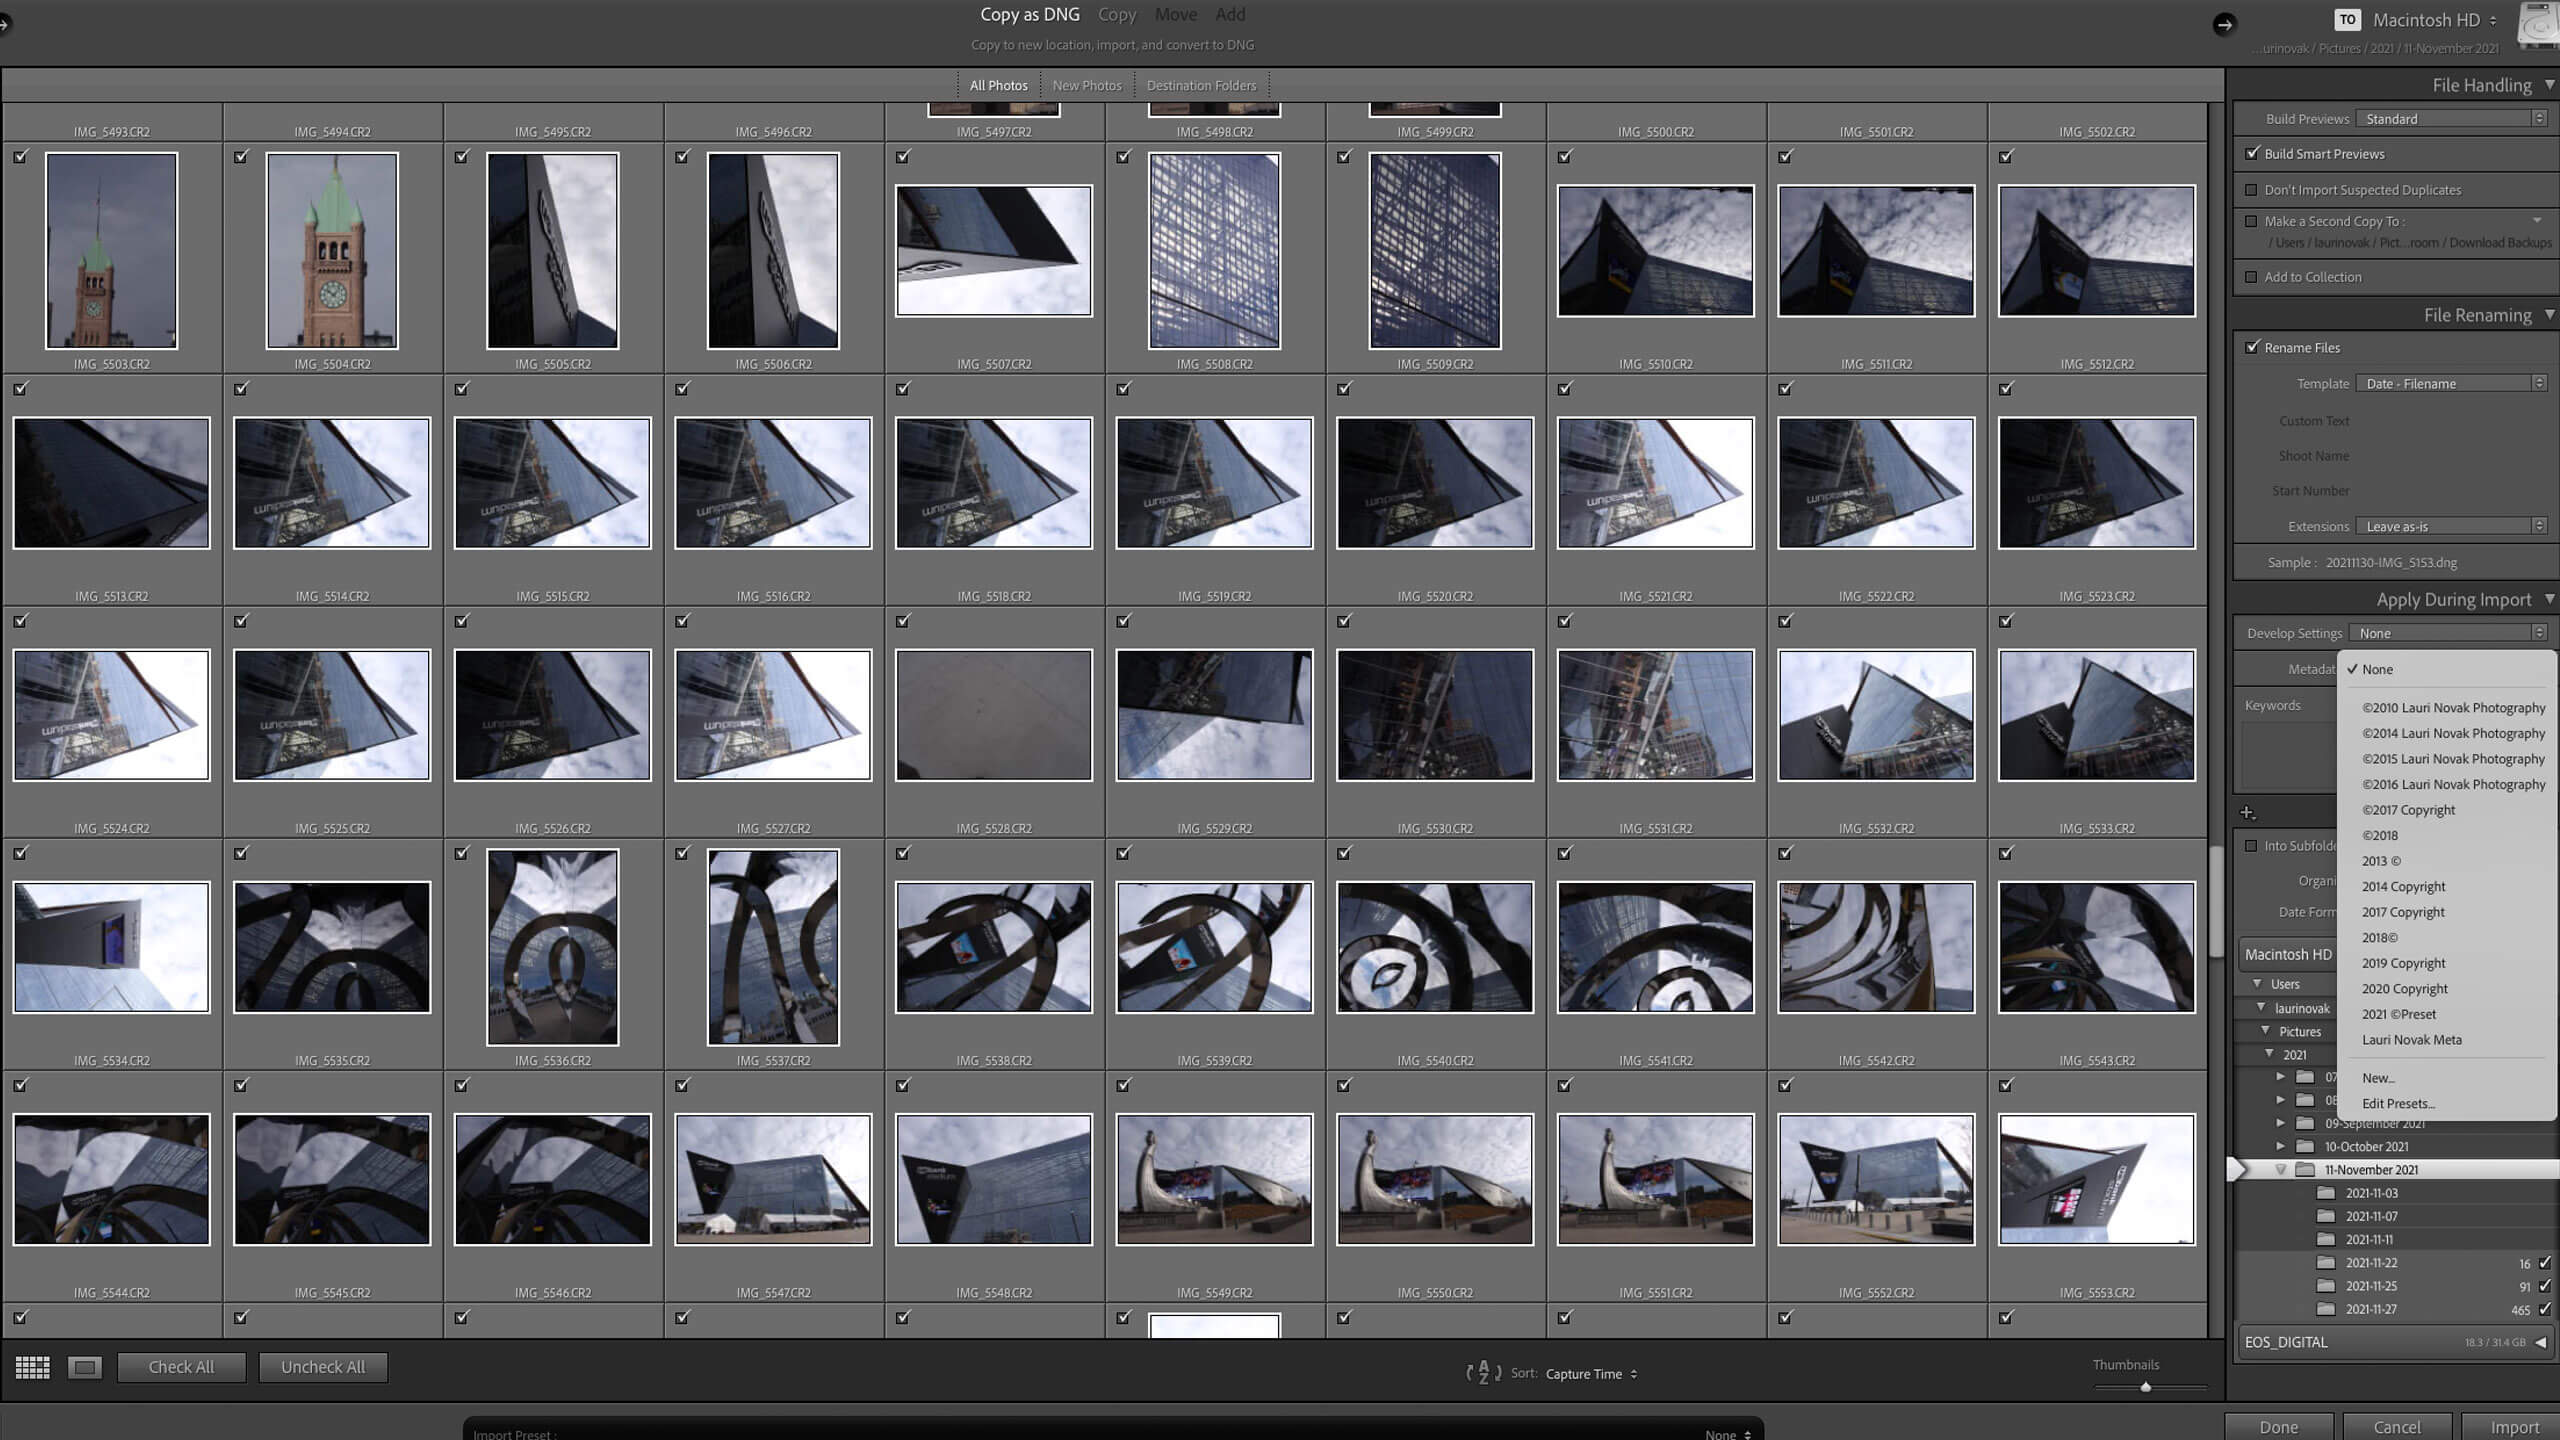The width and height of the screenshot is (2560, 1440).
Task: Open Build Previews Standard dropdown
Action: (x=2451, y=119)
